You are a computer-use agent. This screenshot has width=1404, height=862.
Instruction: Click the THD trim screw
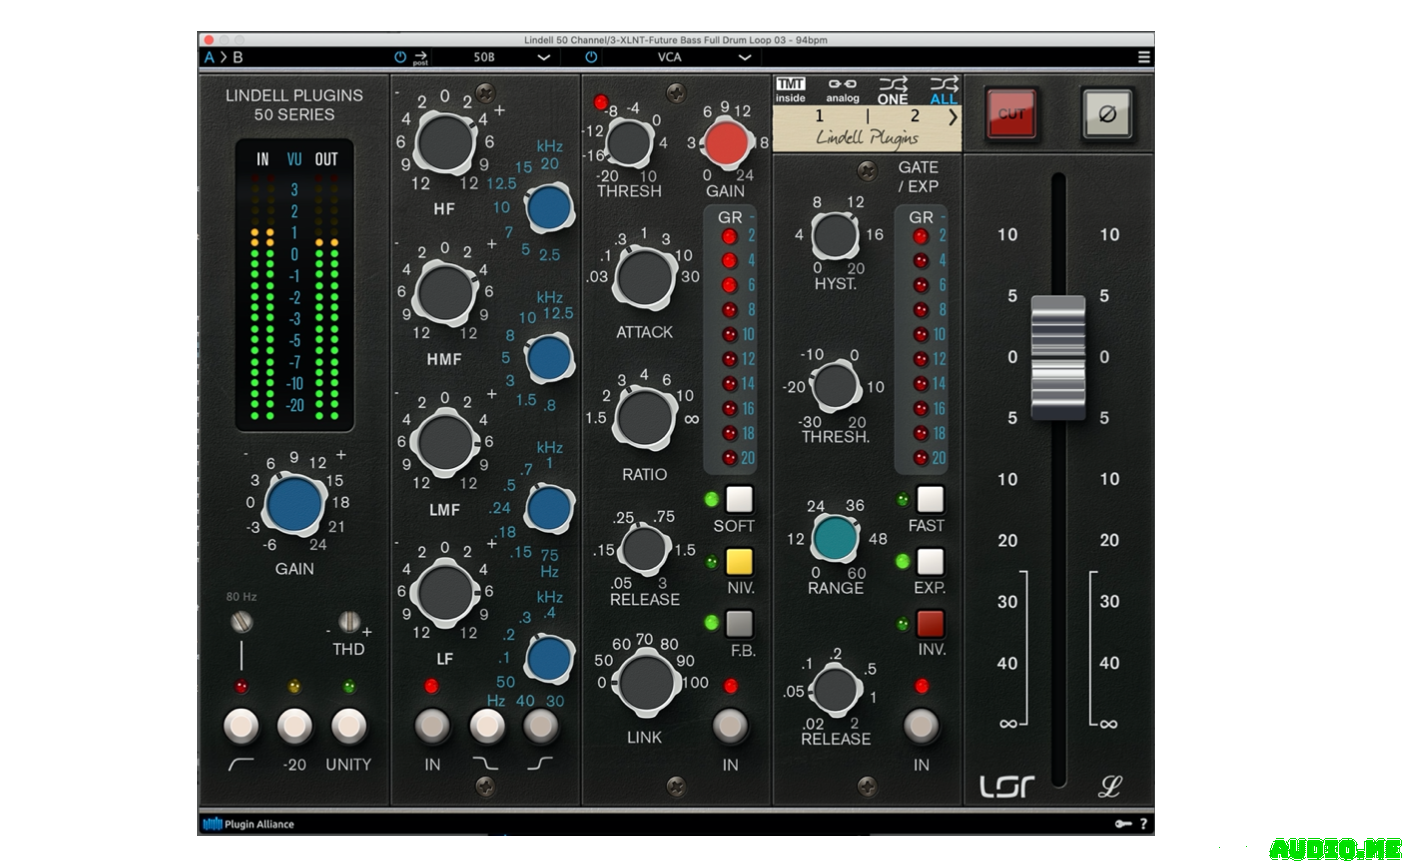(x=349, y=622)
